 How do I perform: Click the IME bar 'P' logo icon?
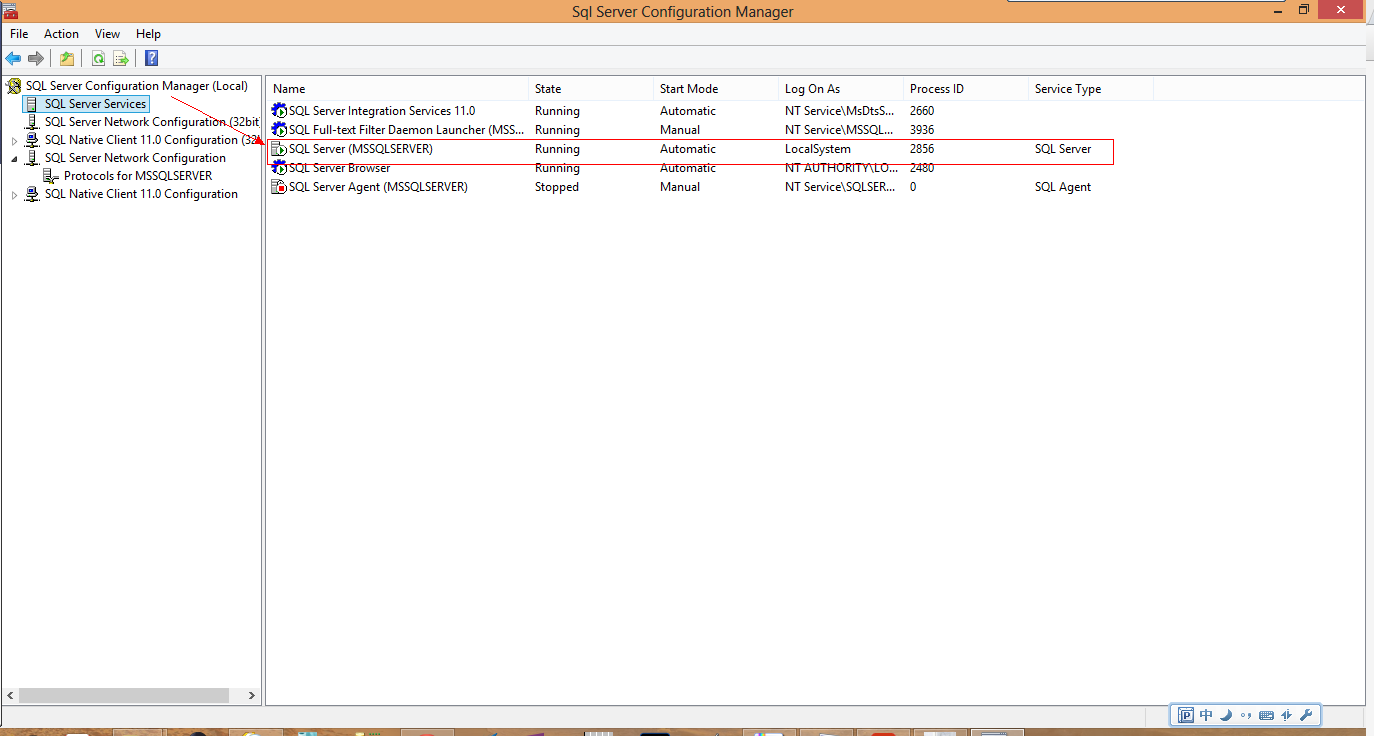tap(1186, 715)
